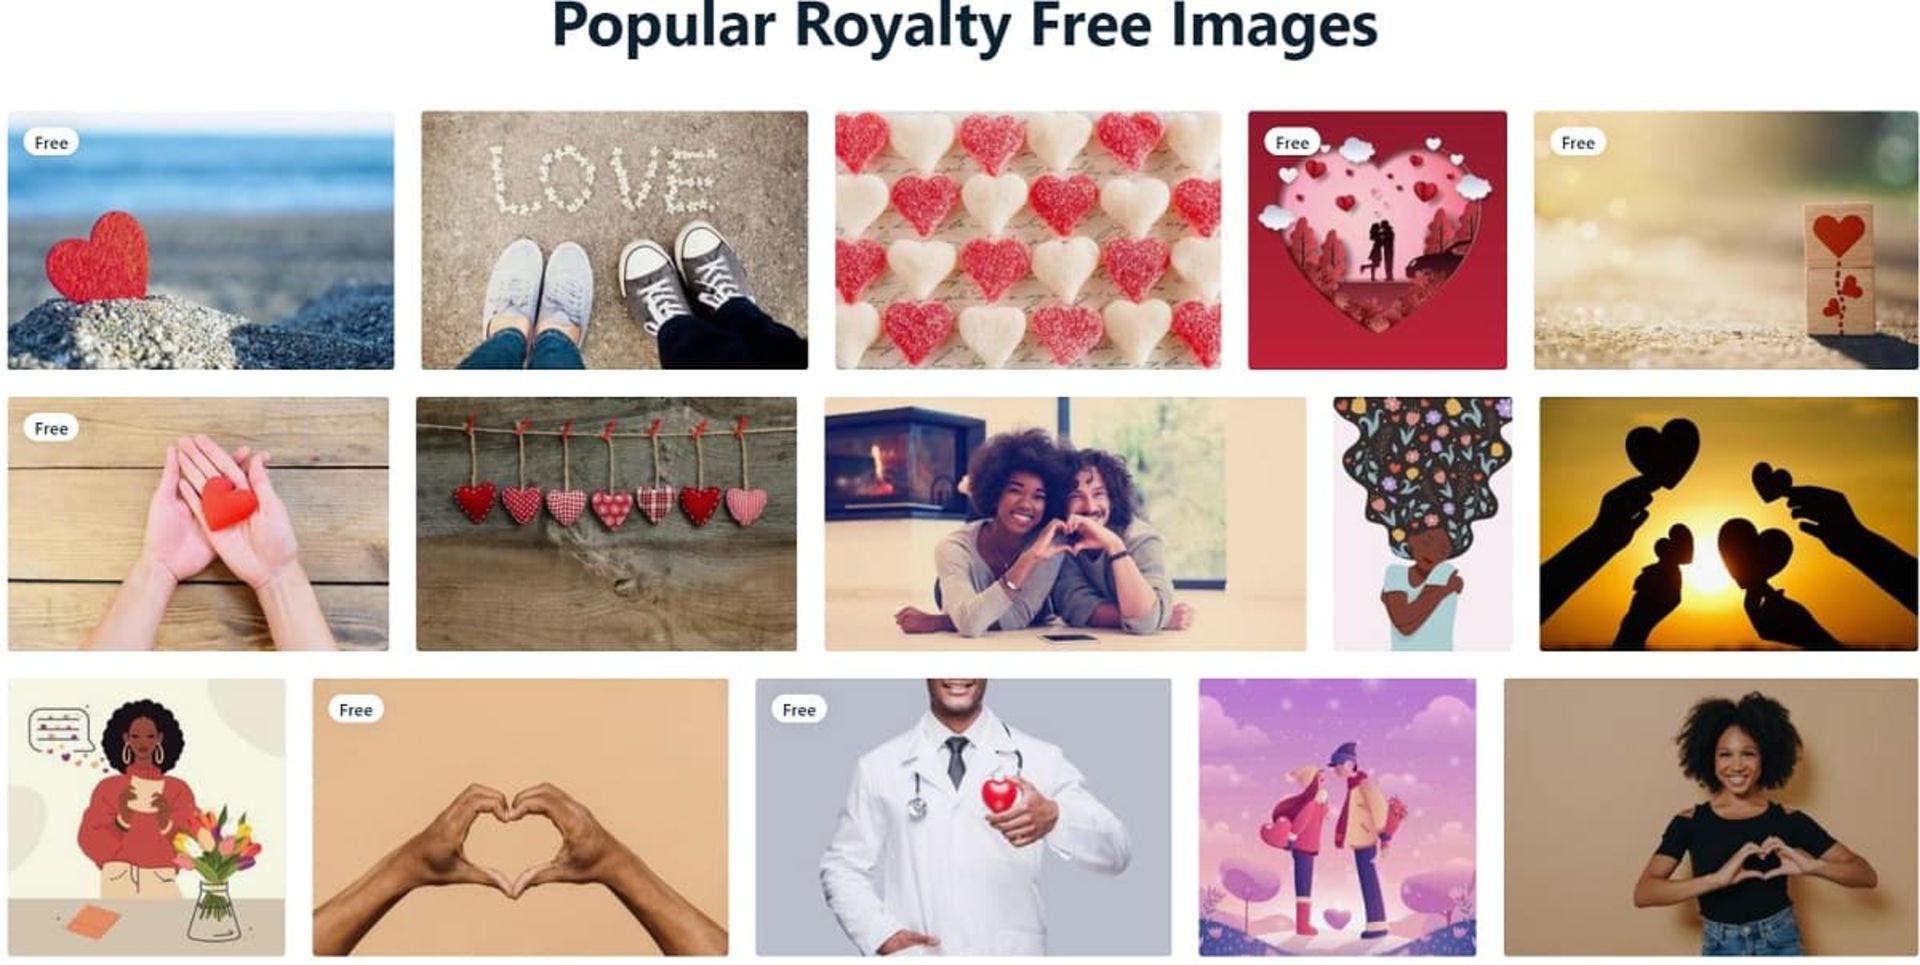Select the LOVE written in sand with shoes photo
Screen dimensions: 1920x965
coord(614,240)
